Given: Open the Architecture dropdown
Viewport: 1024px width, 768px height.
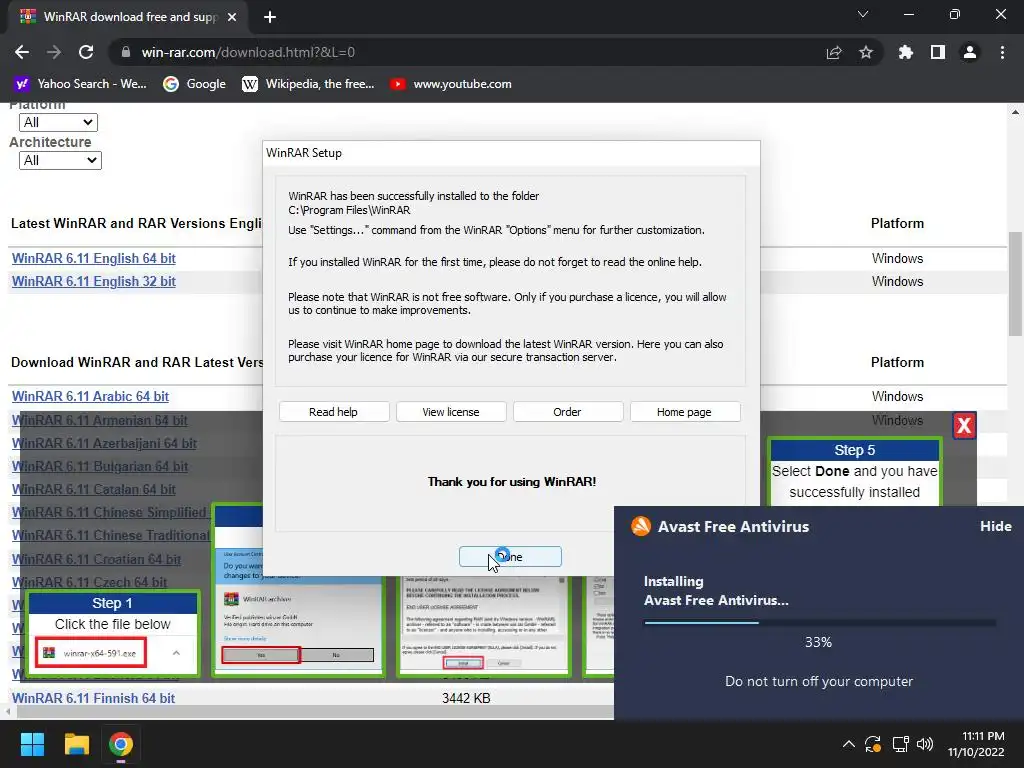Looking at the screenshot, I should [60, 160].
